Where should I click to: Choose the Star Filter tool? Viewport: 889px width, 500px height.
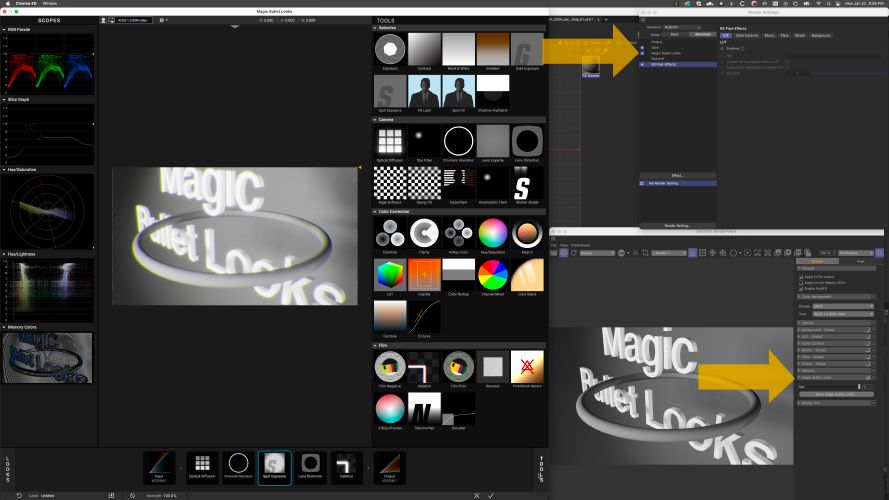424,141
